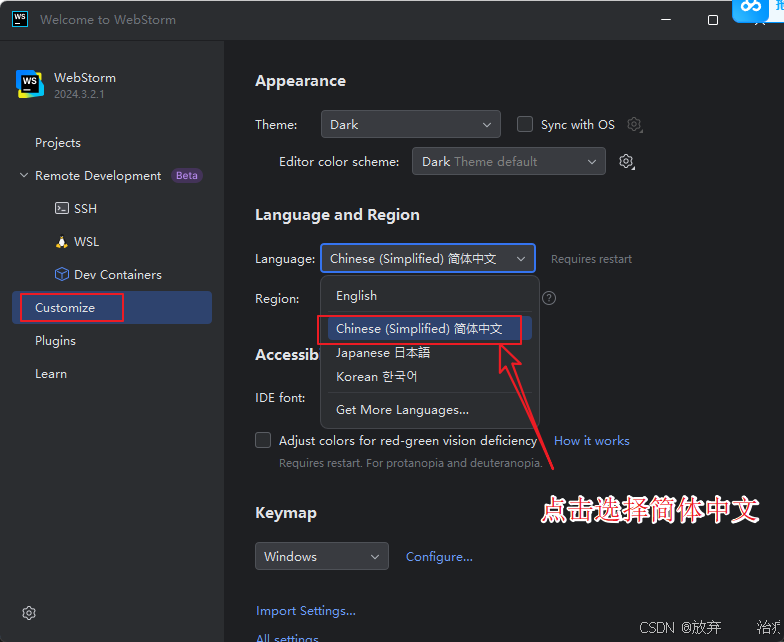Collapse the Remote Development section

pyautogui.click(x=24, y=176)
